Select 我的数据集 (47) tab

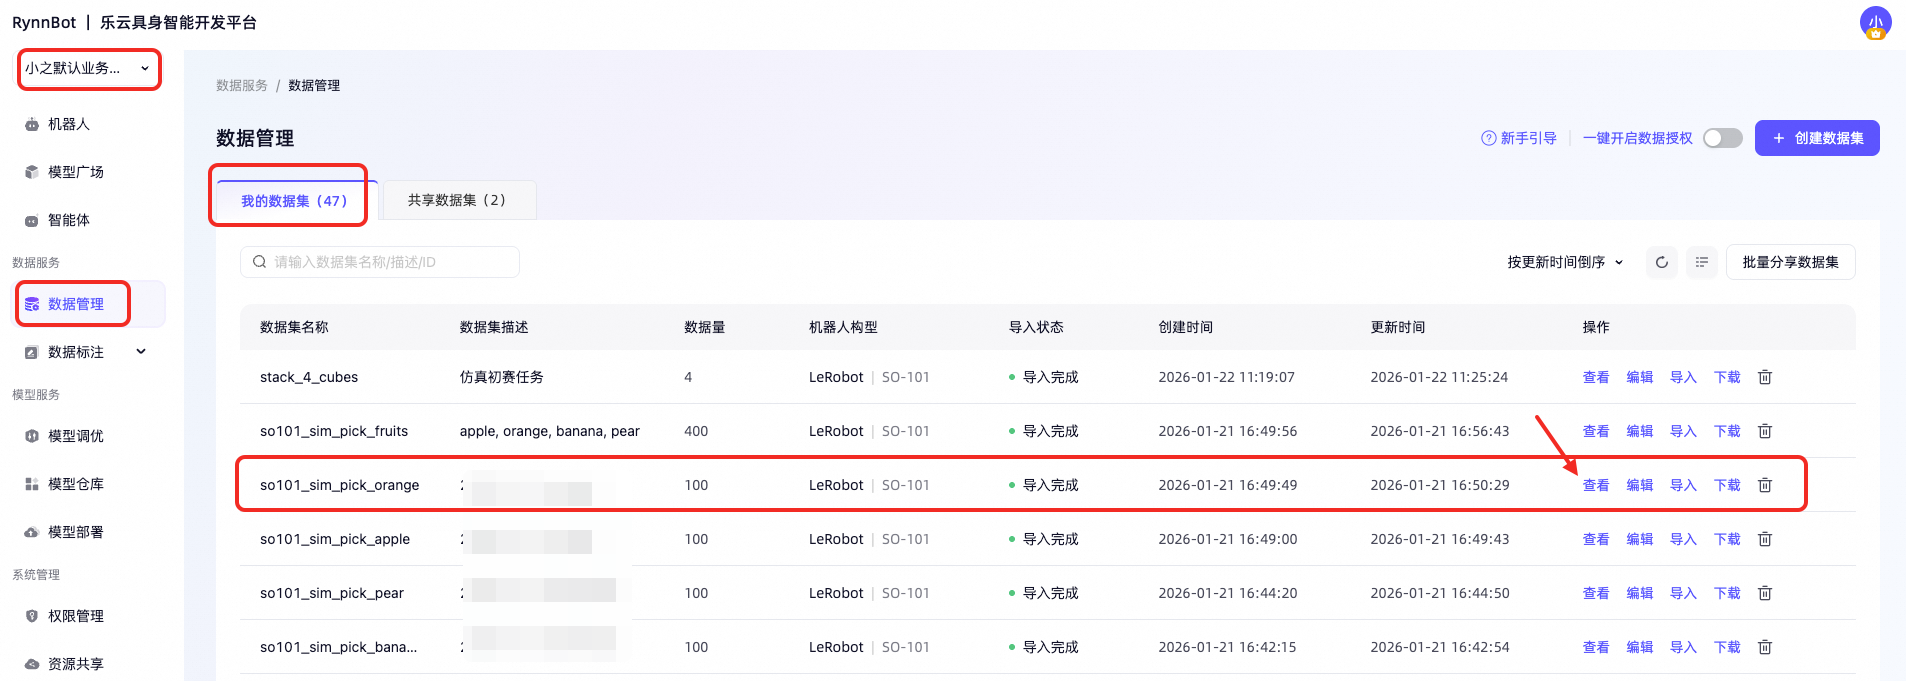click(294, 201)
